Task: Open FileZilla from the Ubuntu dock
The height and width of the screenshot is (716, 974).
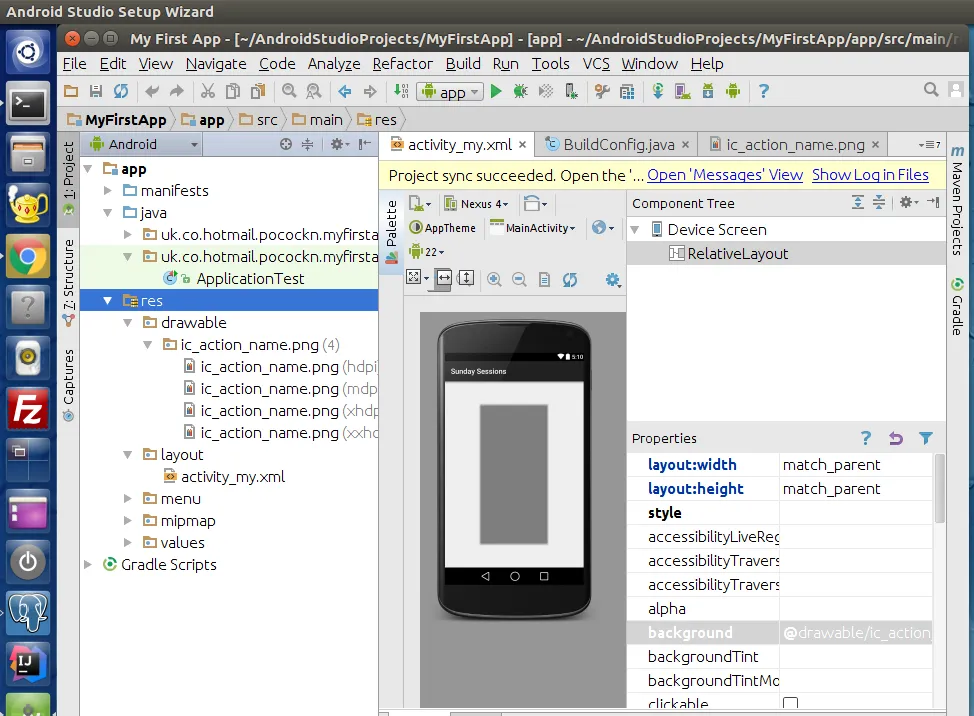Action: (28, 409)
